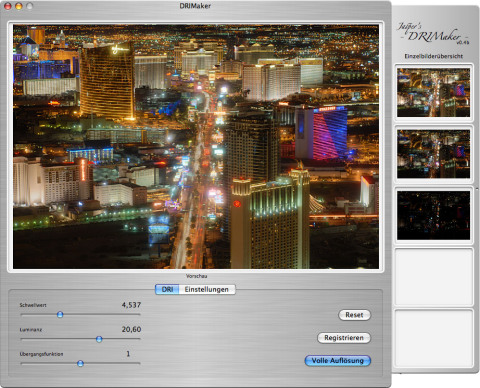The height and width of the screenshot is (388, 480).
Task: Click the Registrieren button
Action: tap(344, 338)
